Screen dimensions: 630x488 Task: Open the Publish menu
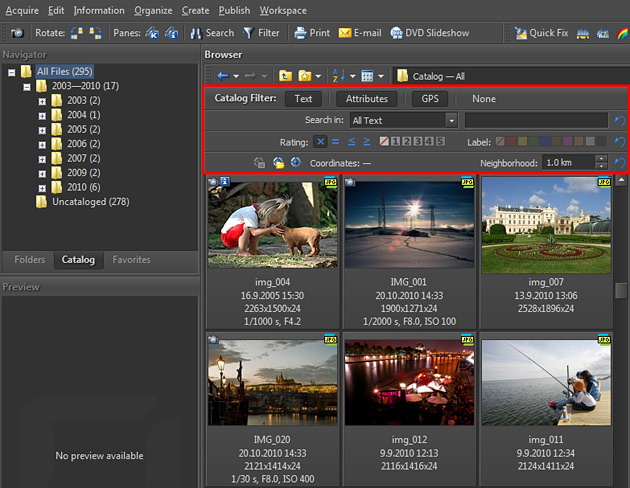234,10
